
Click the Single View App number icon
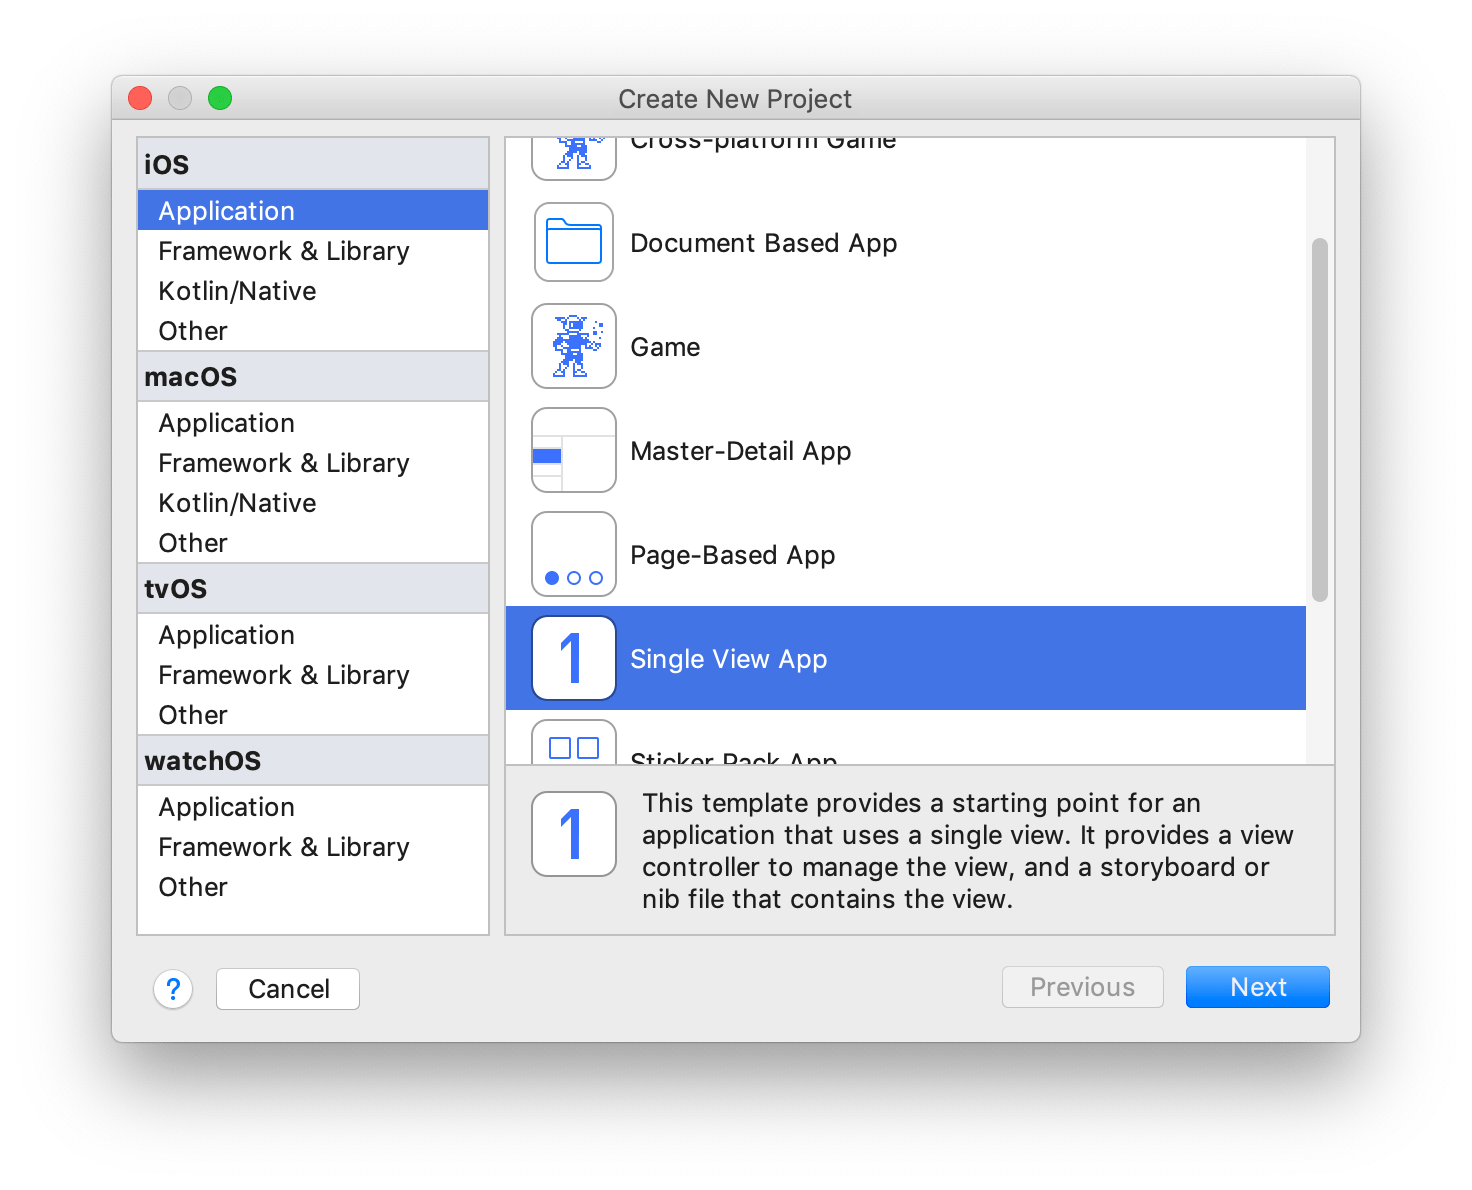(574, 658)
